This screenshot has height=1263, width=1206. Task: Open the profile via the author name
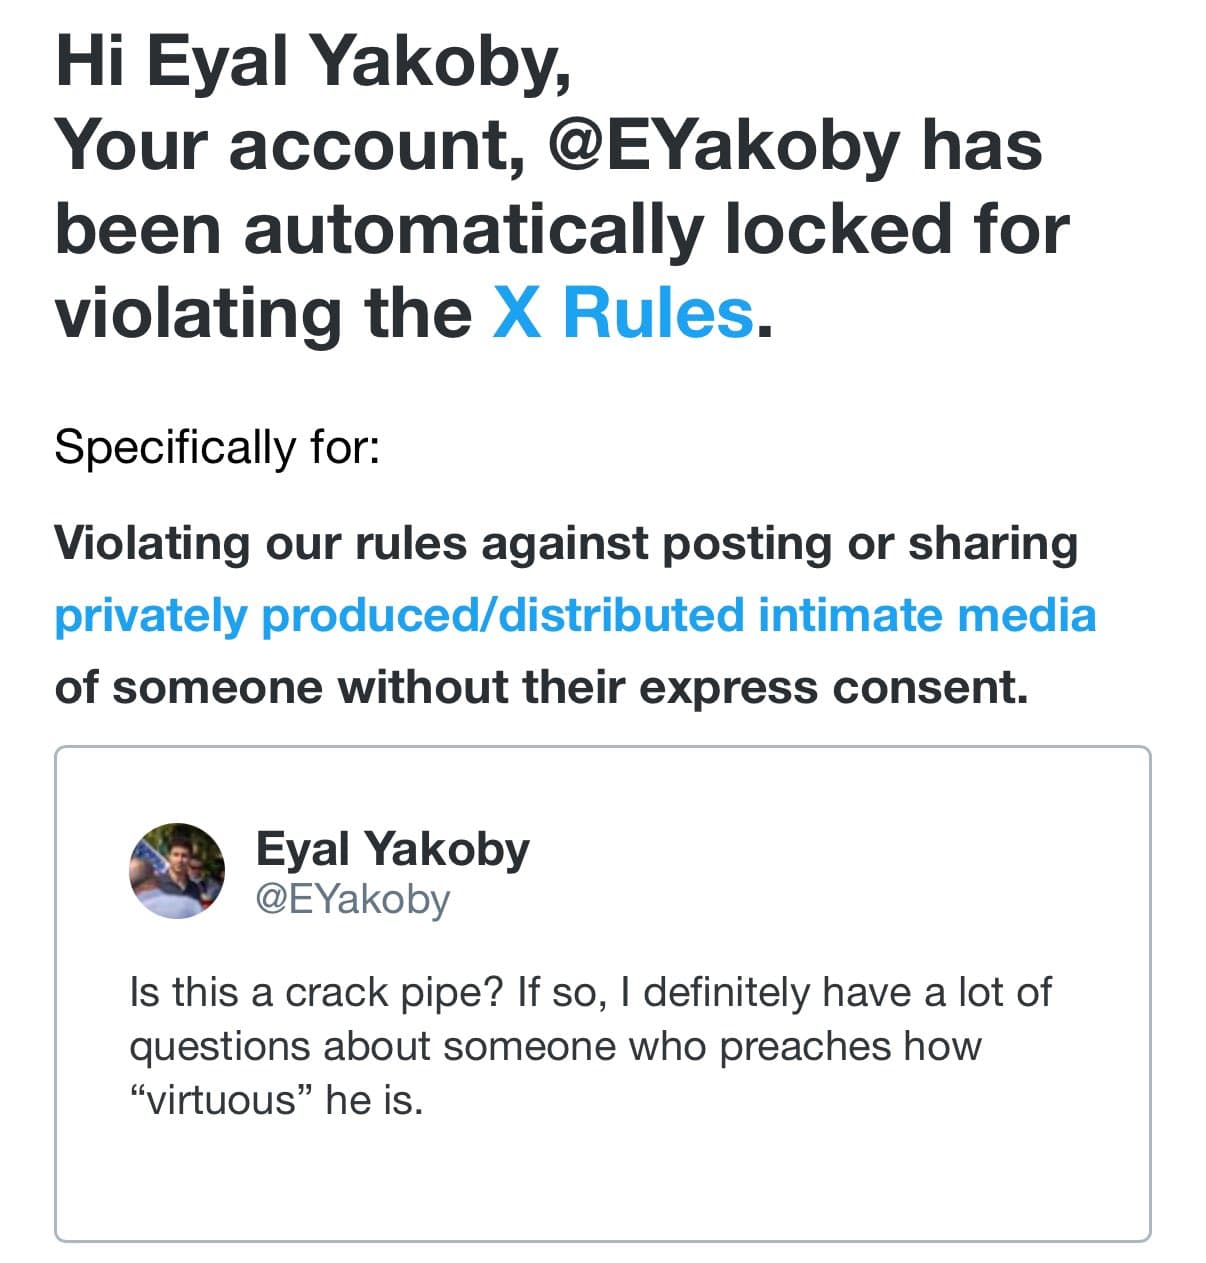(392, 849)
